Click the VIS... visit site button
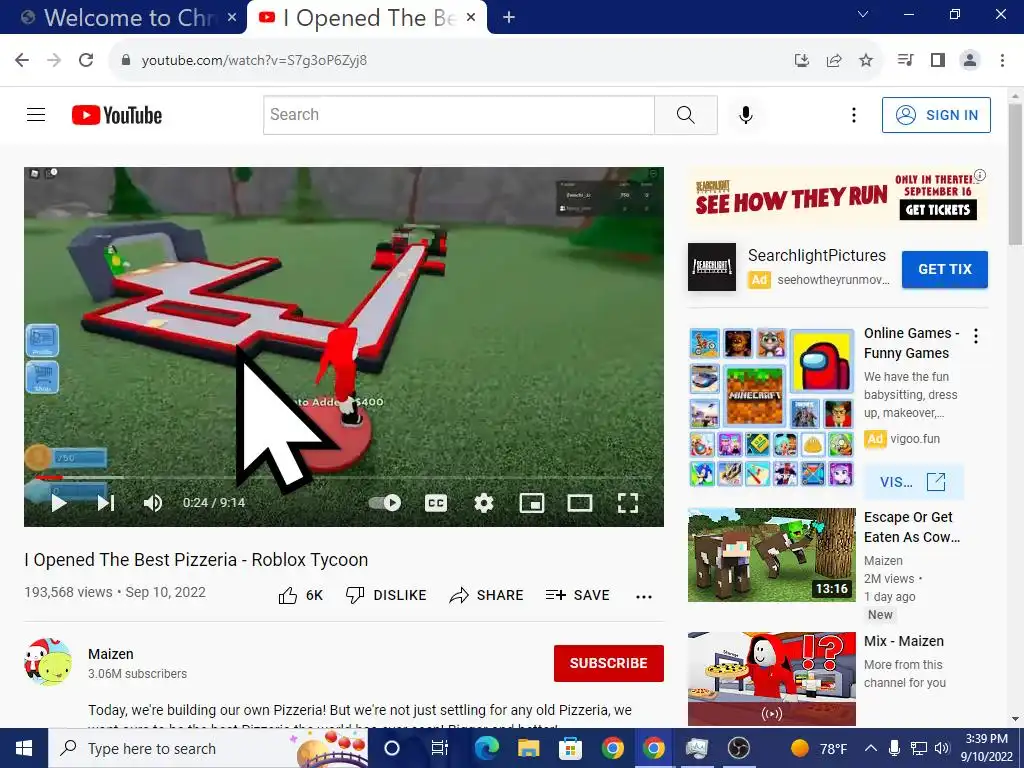The image size is (1024, 768). pos(913,482)
